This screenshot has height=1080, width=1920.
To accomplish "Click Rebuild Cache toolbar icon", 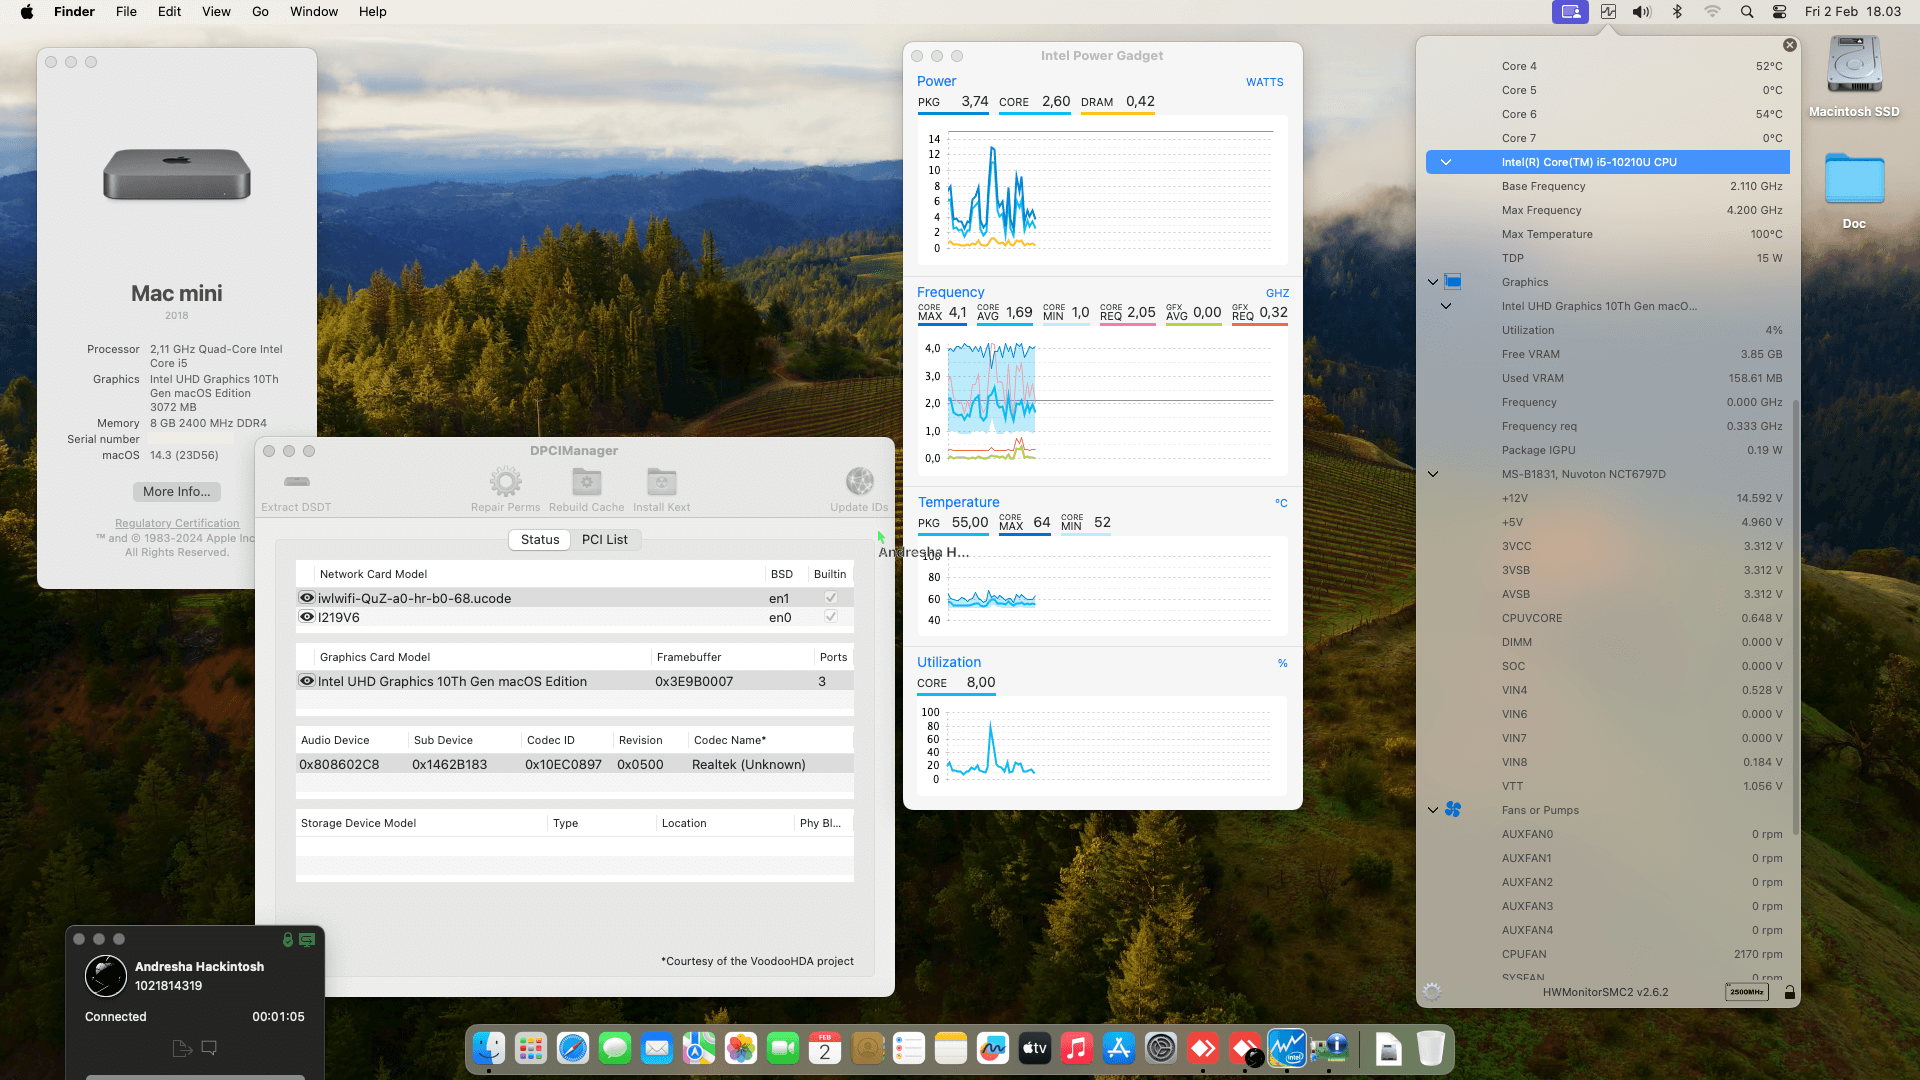I will [x=586, y=482].
